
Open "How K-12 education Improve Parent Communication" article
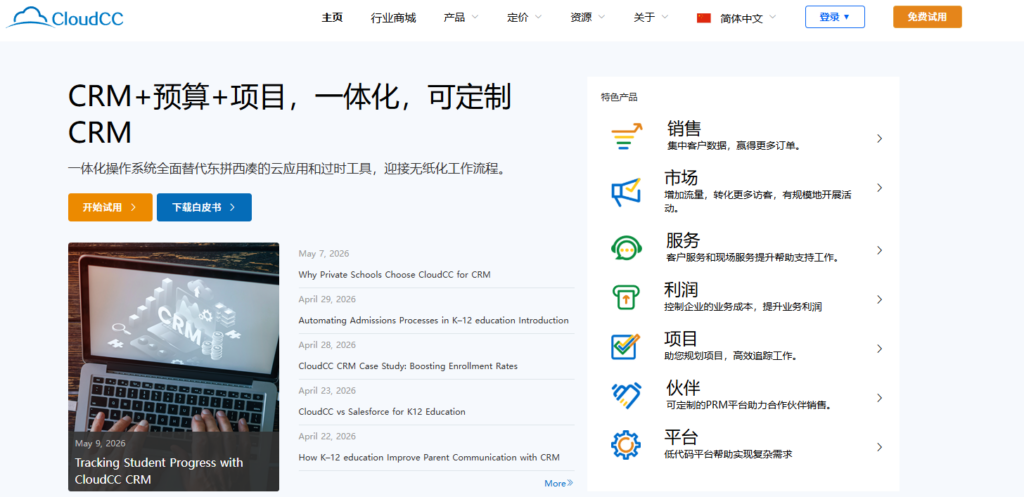click(x=429, y=457)
